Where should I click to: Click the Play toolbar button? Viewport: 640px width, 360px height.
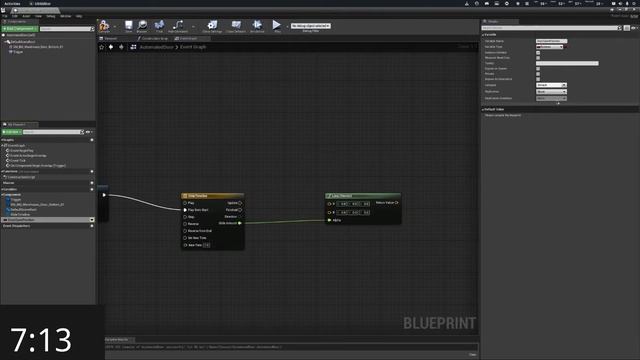pyautogui.click(x=277, y=26)
